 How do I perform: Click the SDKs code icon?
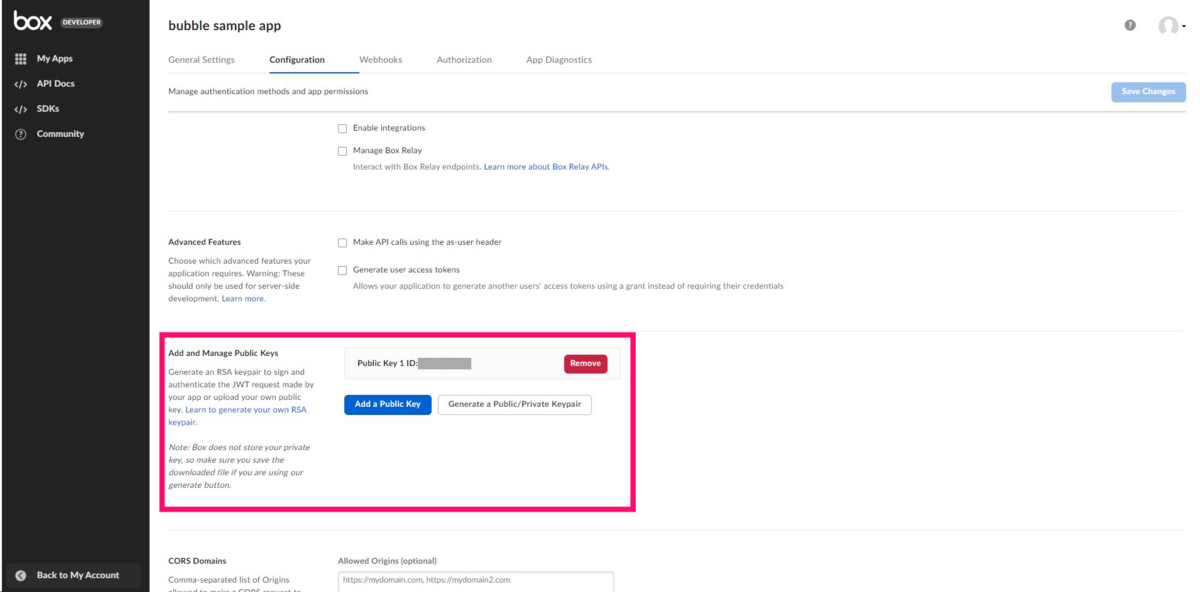click(x=20, y=109)
